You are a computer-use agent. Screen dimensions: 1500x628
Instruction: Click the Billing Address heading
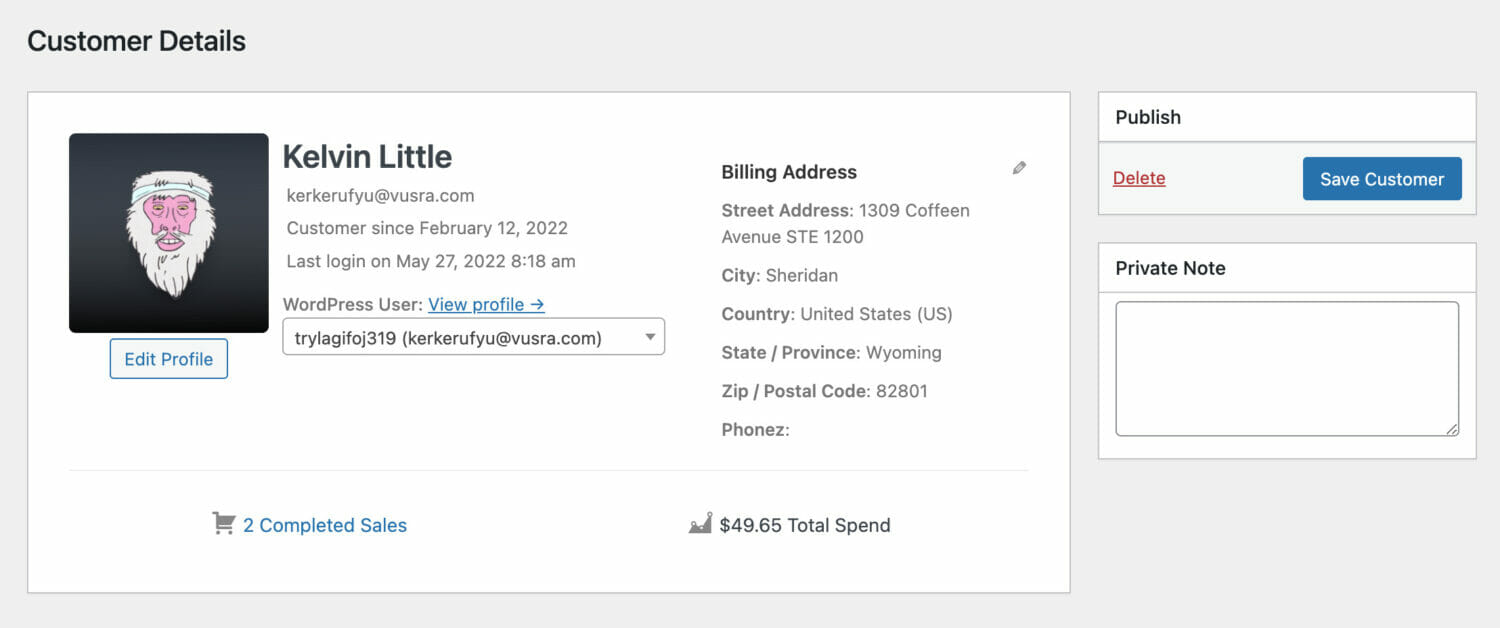pos(789,172)
